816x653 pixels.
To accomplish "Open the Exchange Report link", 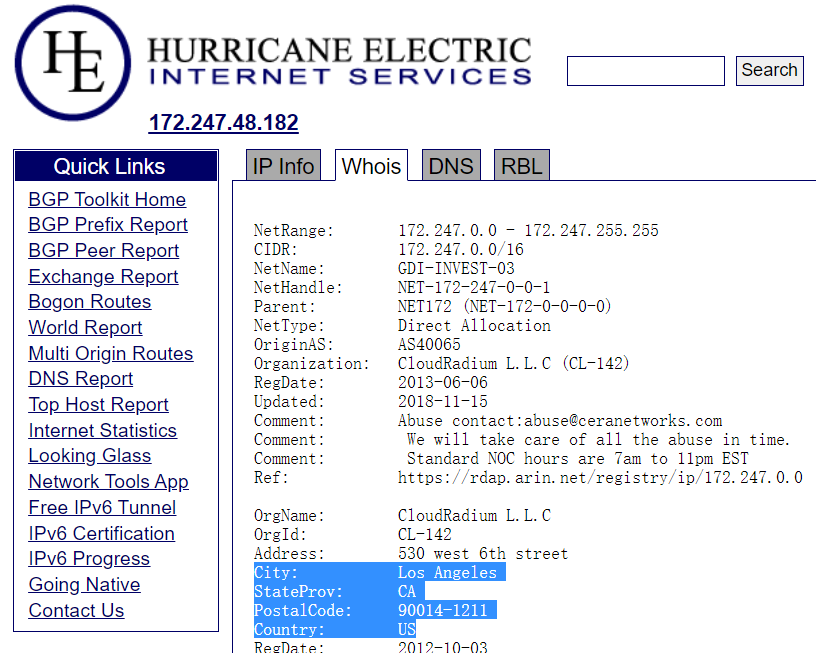I will (x=104, y=276).
